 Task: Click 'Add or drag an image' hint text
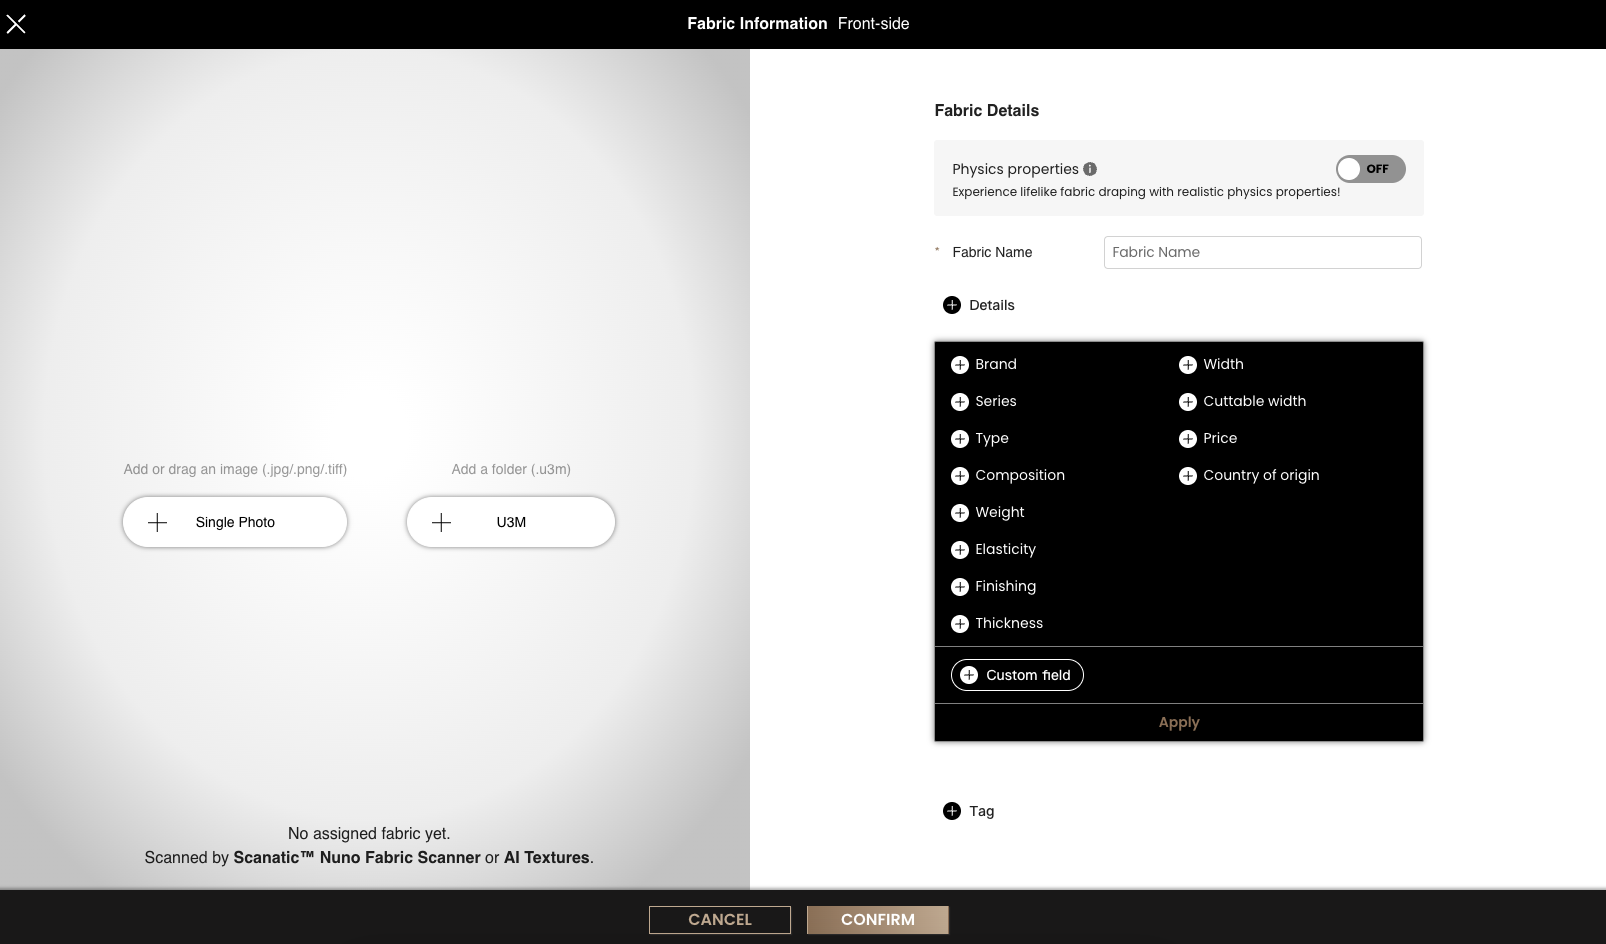pyautogui.click(x=235, y=469)
